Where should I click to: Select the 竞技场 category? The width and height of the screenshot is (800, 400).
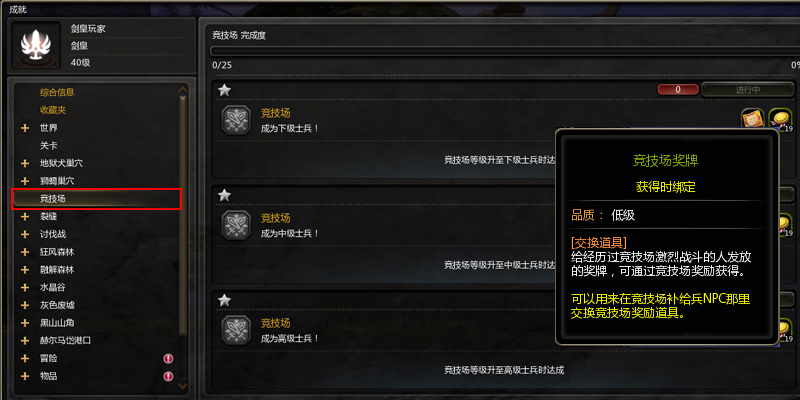[x=96, y=198]
